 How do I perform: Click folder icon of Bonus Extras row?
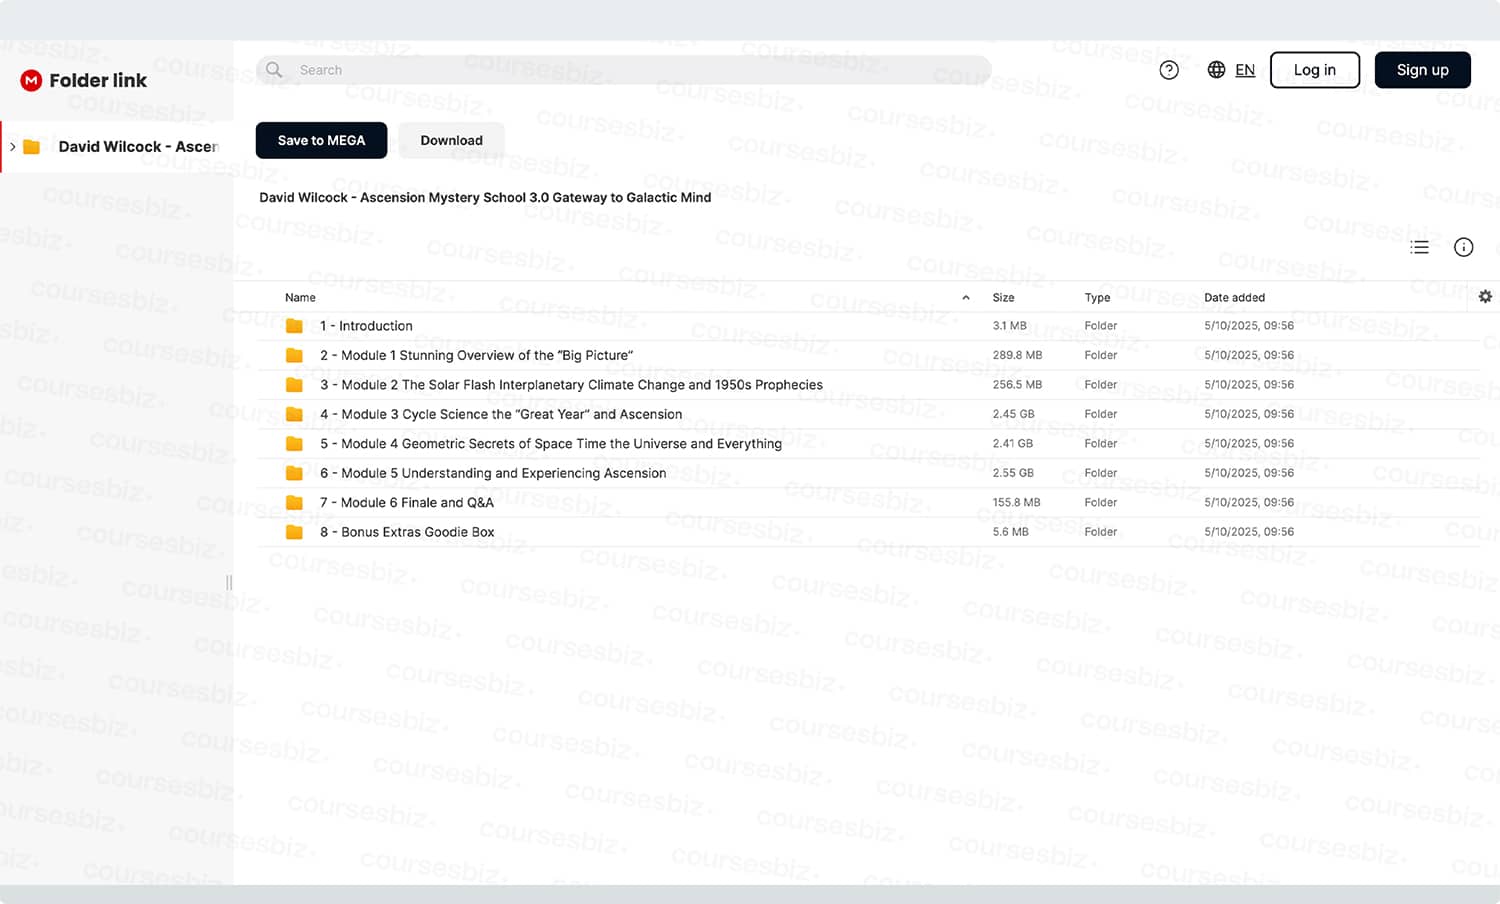[x=294, y=532]
